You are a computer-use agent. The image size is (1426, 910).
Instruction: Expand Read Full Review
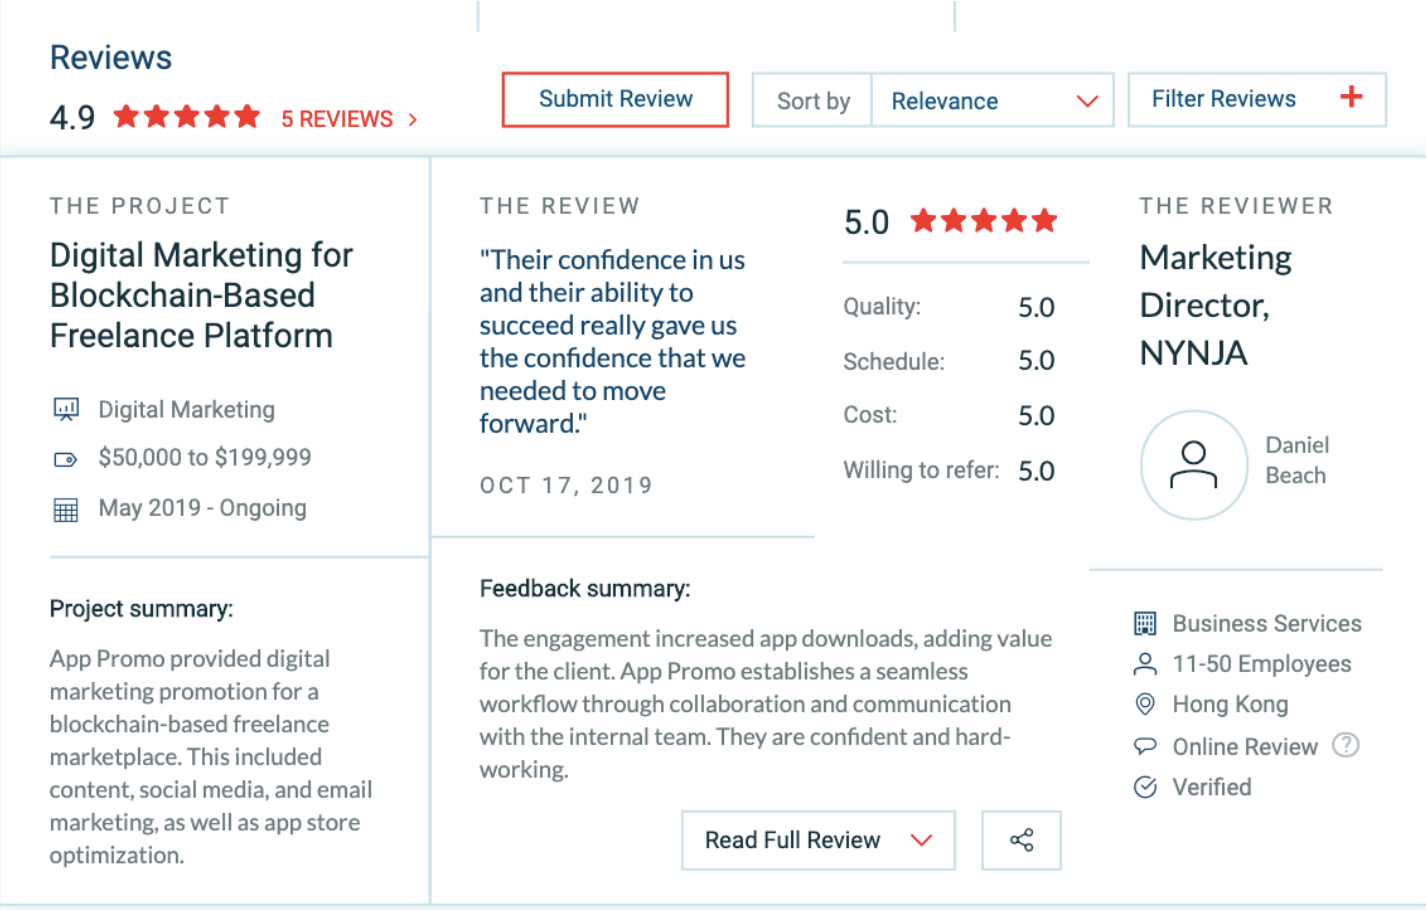tap(818, 840)
